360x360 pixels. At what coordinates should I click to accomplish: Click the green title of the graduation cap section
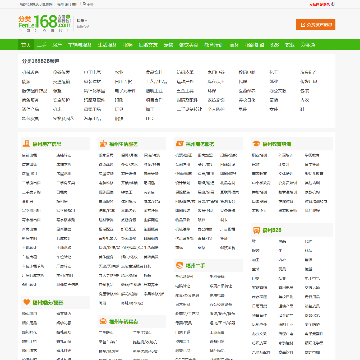coord(277,144)
